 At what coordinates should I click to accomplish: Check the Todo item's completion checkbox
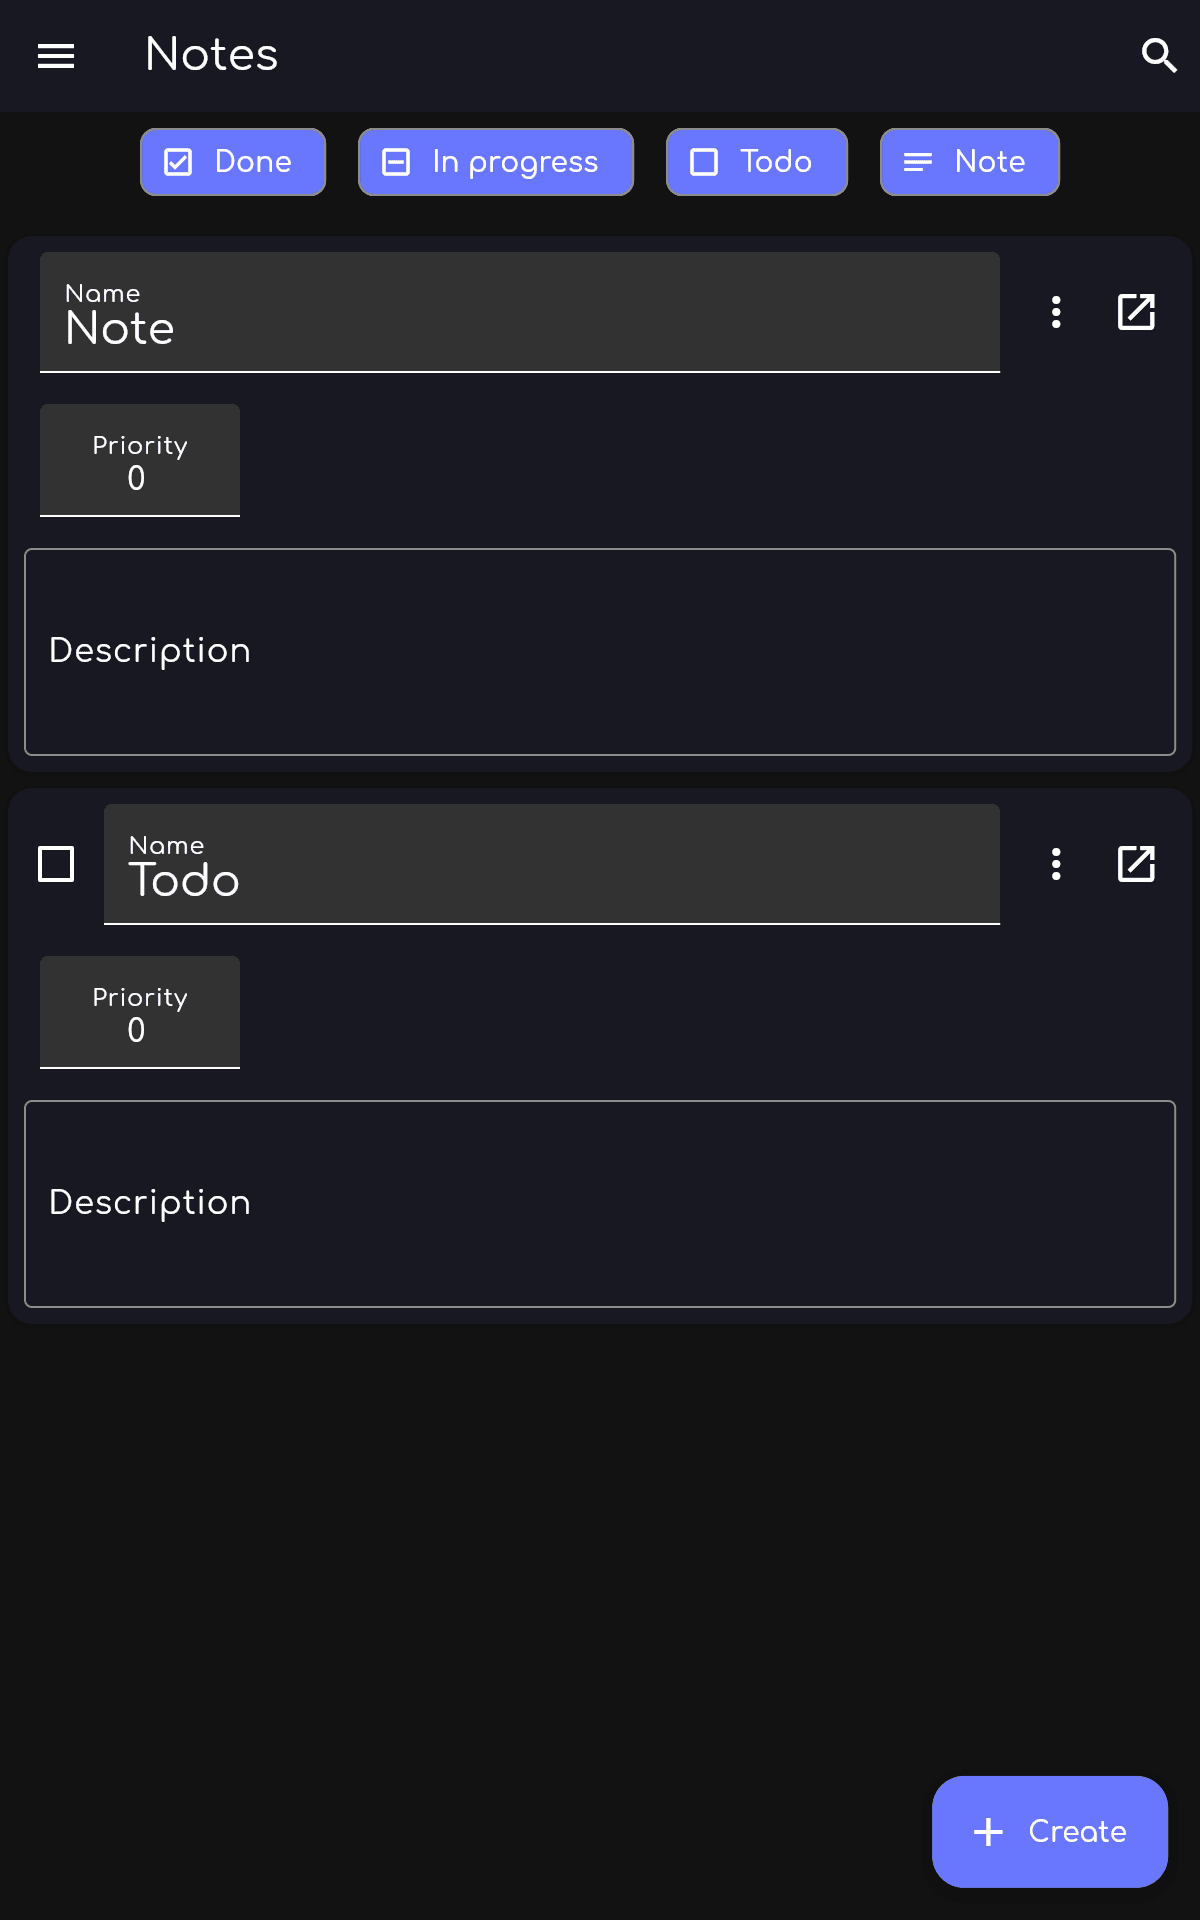coord(56,864)
